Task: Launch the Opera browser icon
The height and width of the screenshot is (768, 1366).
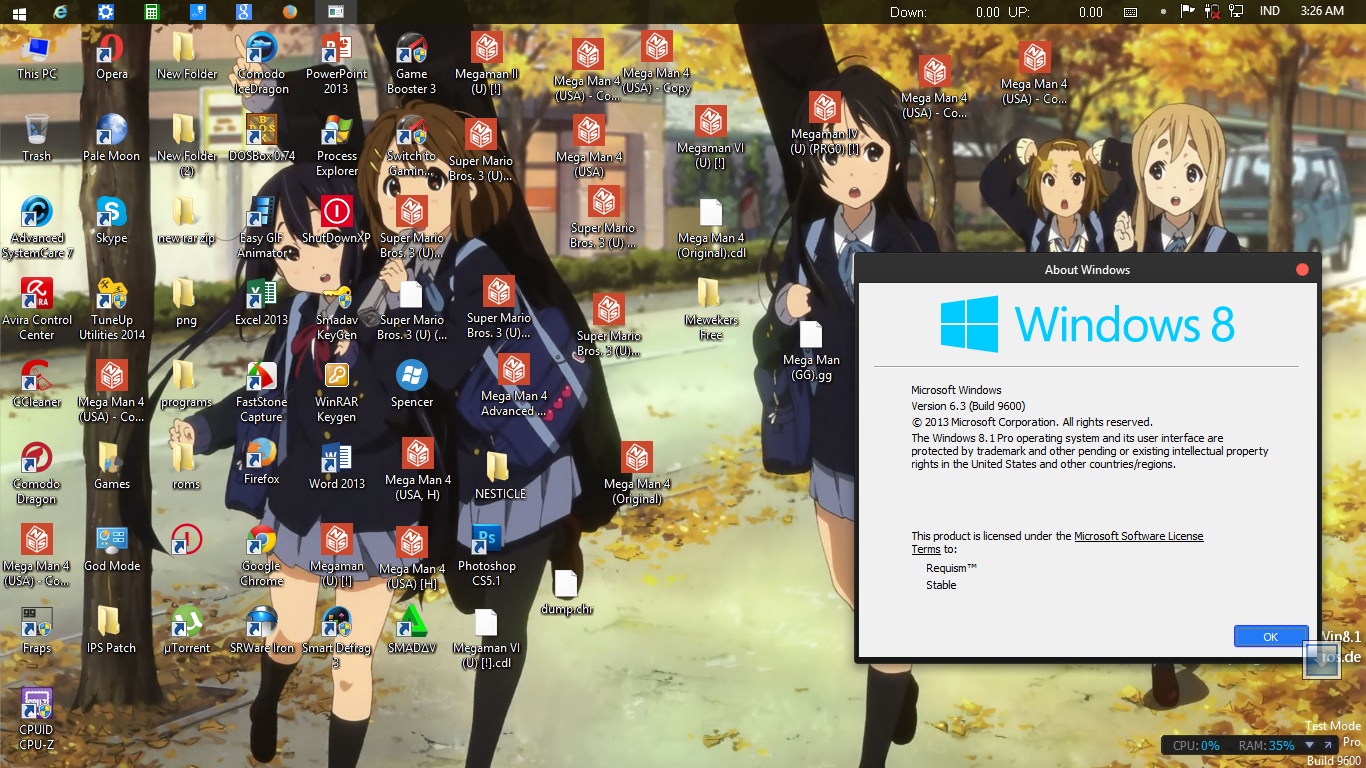Action: point(112,58)
